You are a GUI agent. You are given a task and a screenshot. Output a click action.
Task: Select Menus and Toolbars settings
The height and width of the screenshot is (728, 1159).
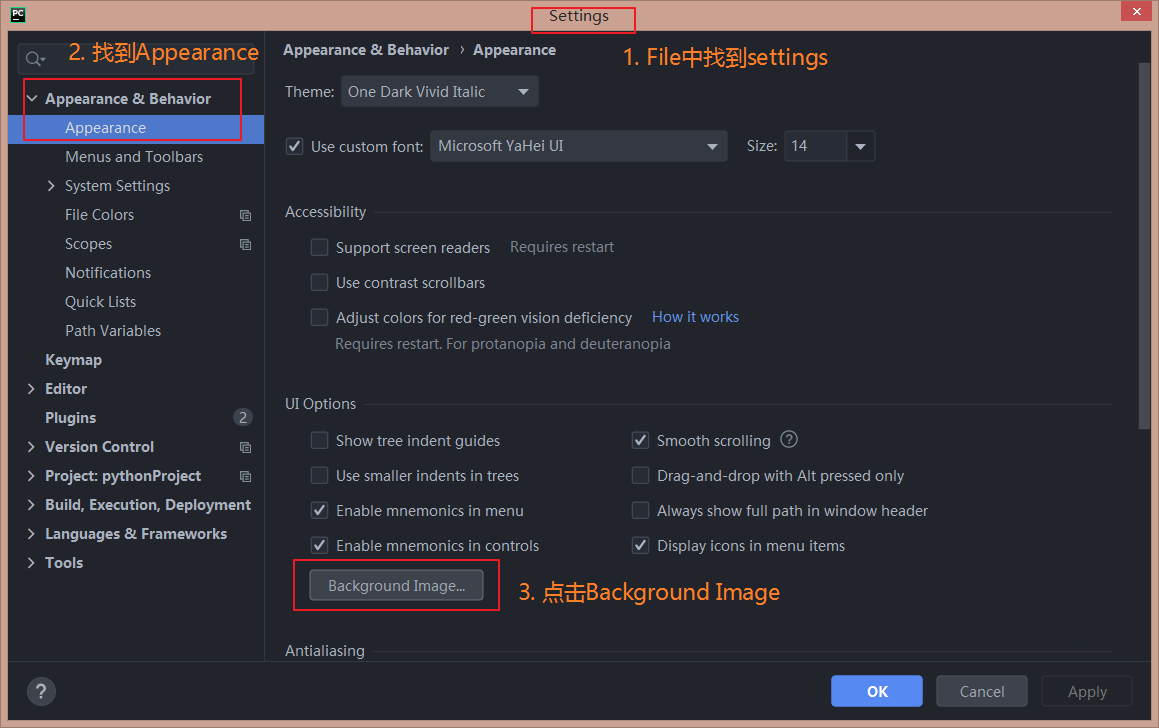(x=136, y=157)
